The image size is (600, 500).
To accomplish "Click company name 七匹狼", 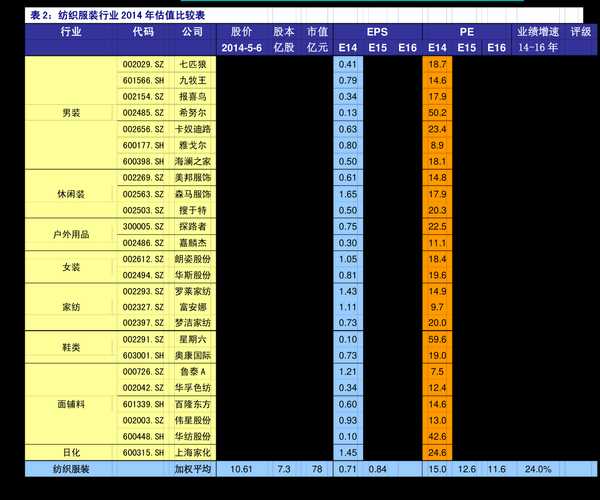I will click(x=192, y=64).
